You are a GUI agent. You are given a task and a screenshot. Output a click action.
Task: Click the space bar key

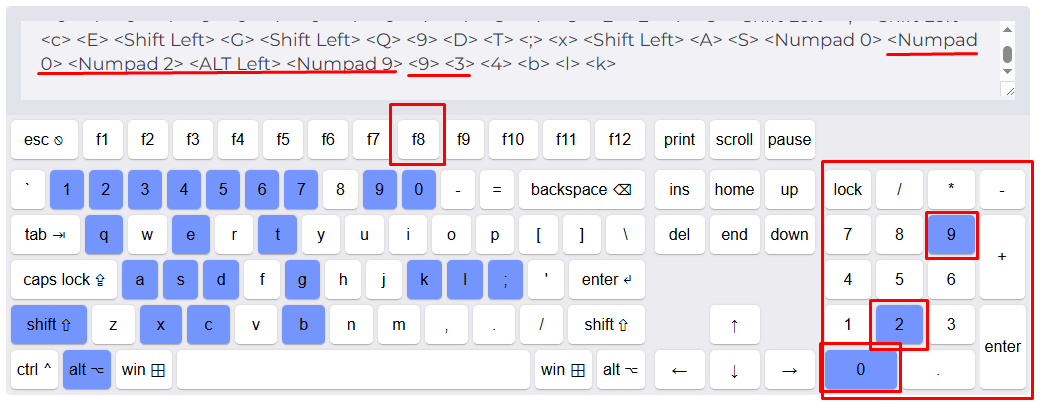pyautogui.click(x=353, y=370)
